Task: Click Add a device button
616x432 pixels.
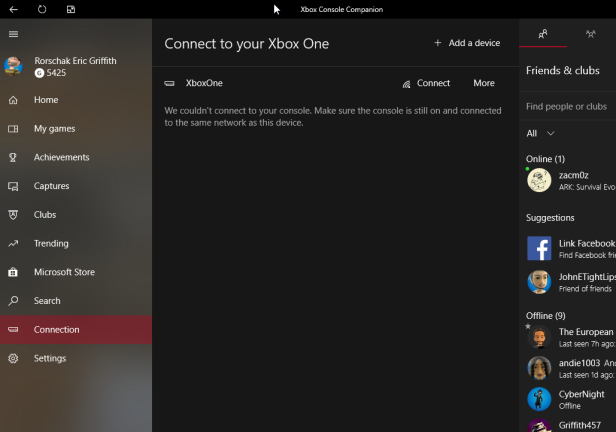Action: (x=467, y=43)
